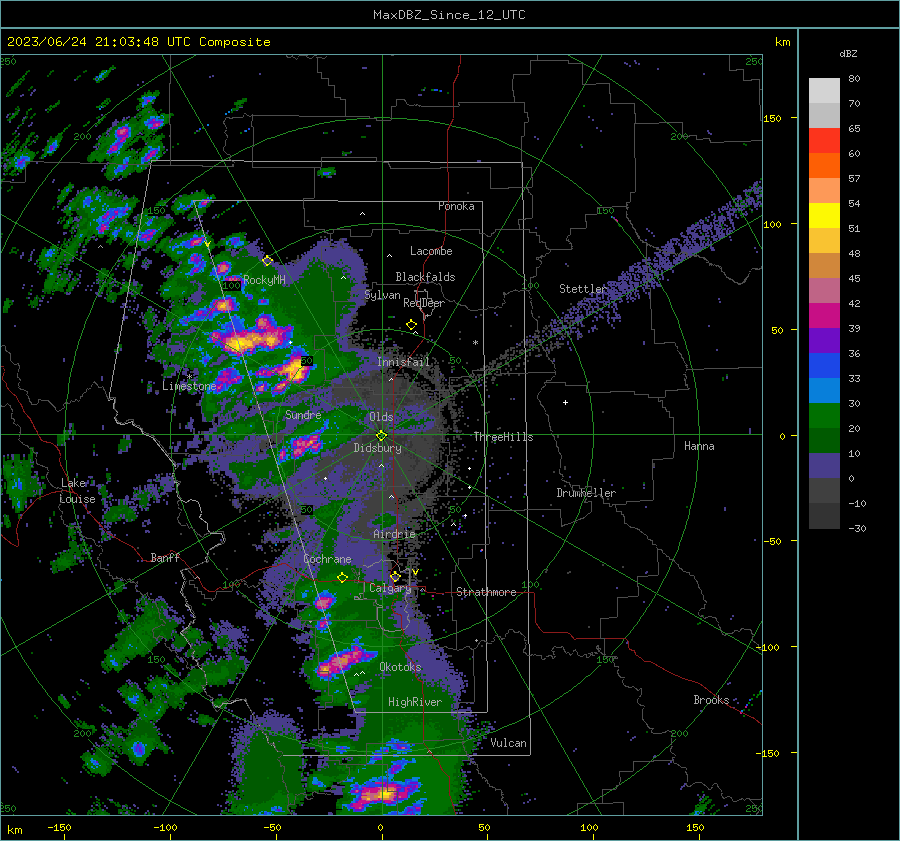The width and height of the screenshot is (900, 841).
Task: Click the Cochrane label
Action: [x=327, y=559]
